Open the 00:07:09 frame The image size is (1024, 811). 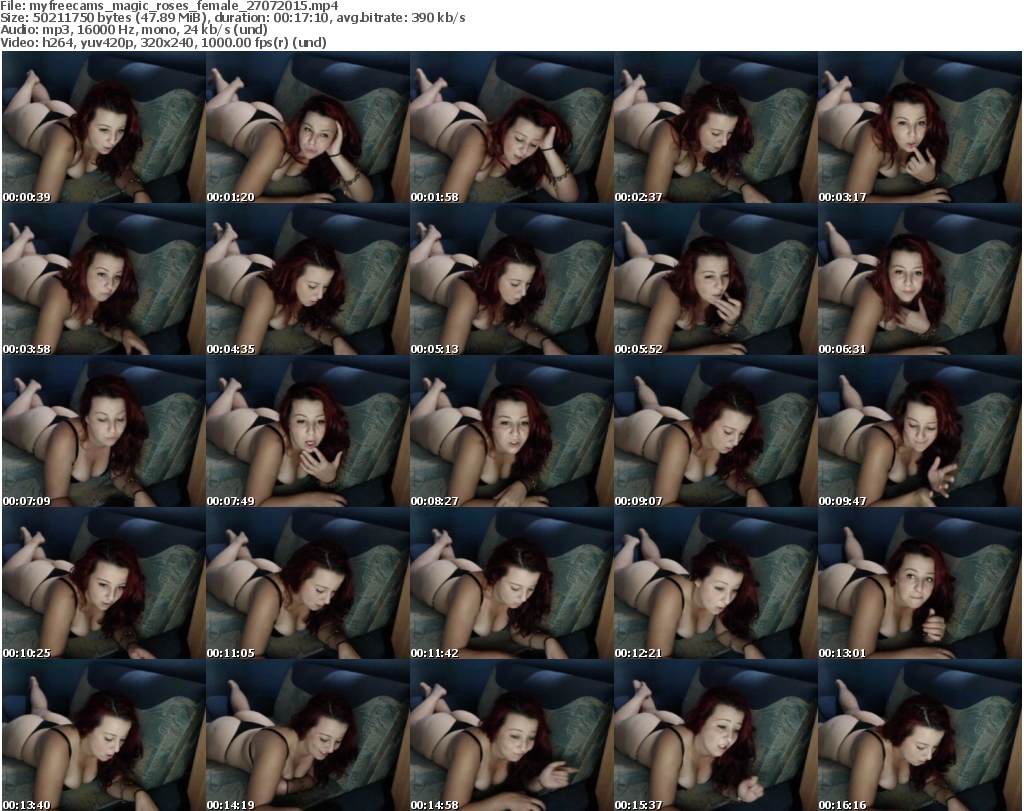(x=104, y=432)
